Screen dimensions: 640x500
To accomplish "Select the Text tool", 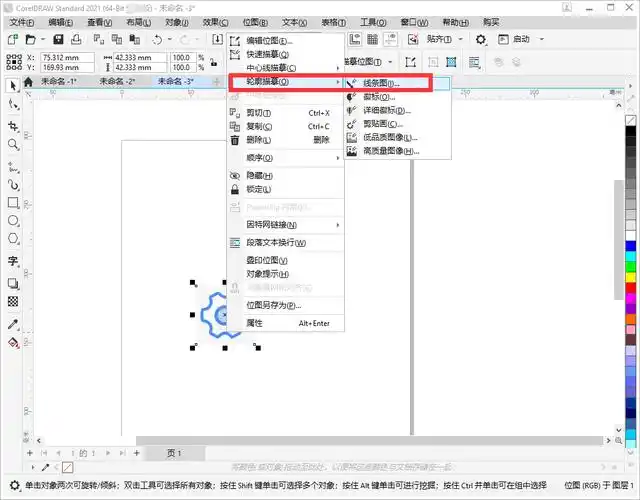I will [13, 261].
